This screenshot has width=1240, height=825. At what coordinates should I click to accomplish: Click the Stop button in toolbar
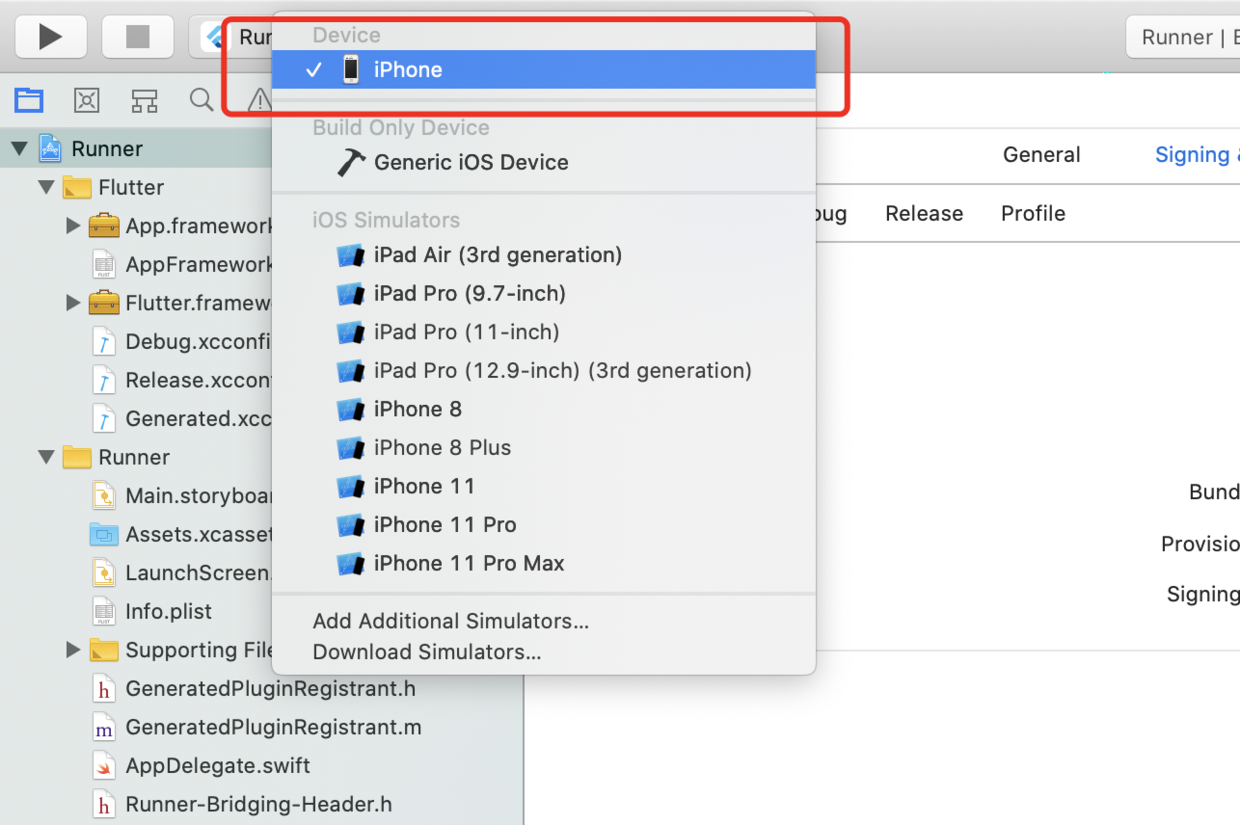point(137,37)
